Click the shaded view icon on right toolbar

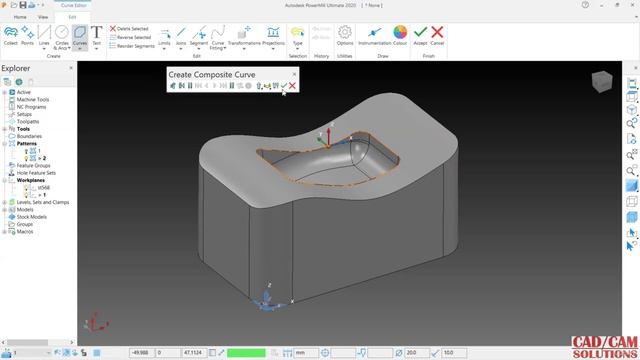[631, 186]
